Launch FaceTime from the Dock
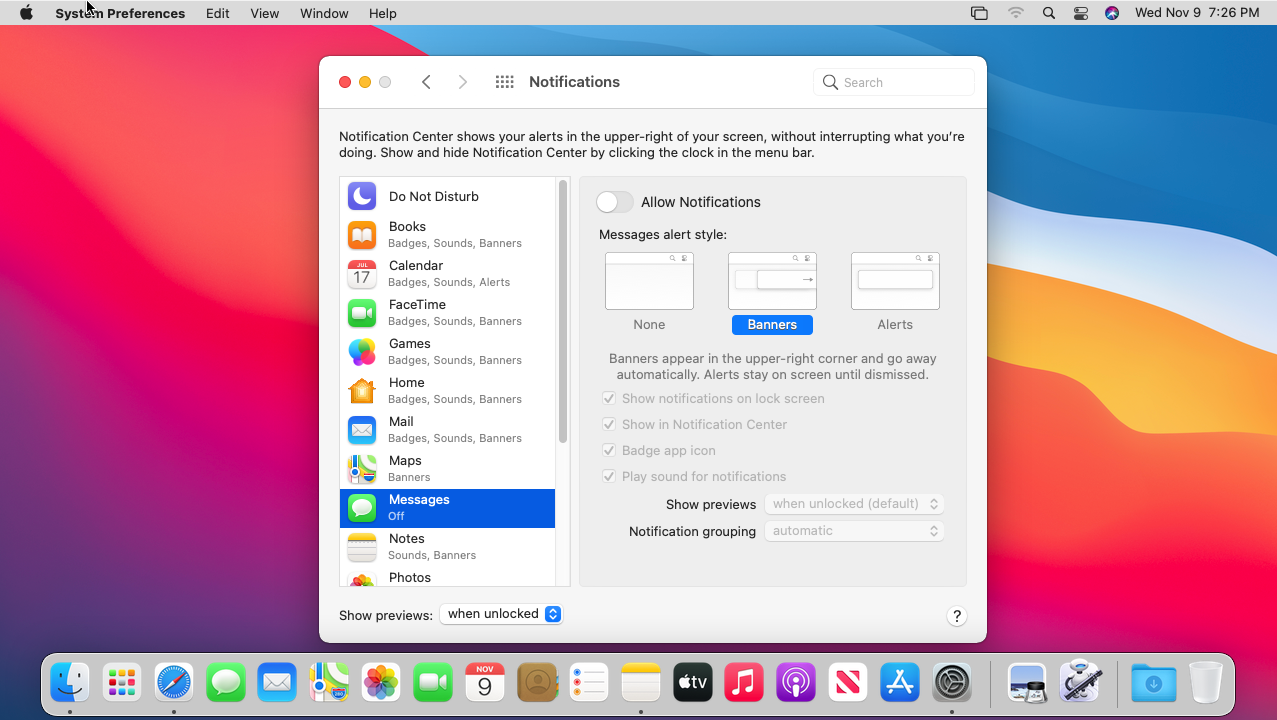The image size is (1277, 720). 433,683
